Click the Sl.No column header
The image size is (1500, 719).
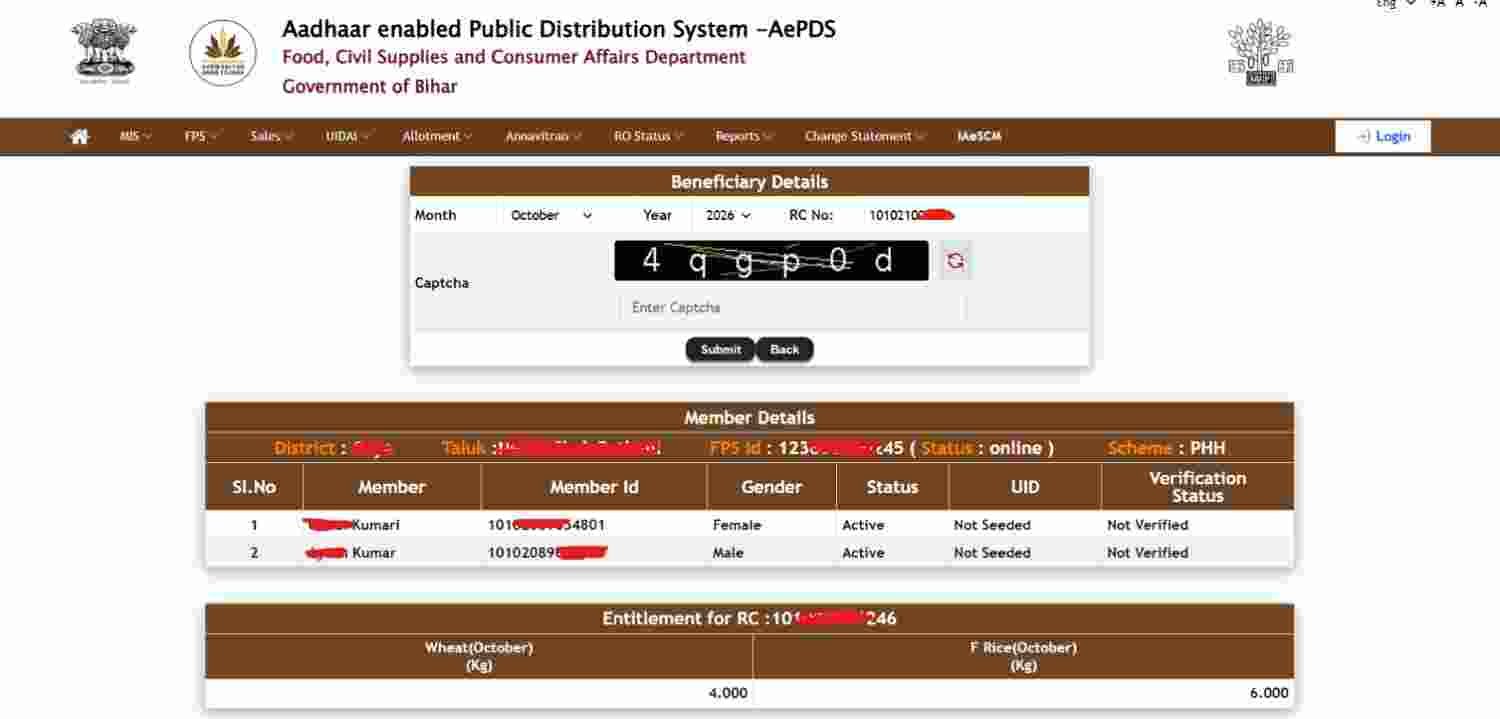pyautogui.click(x=254, y=487)
